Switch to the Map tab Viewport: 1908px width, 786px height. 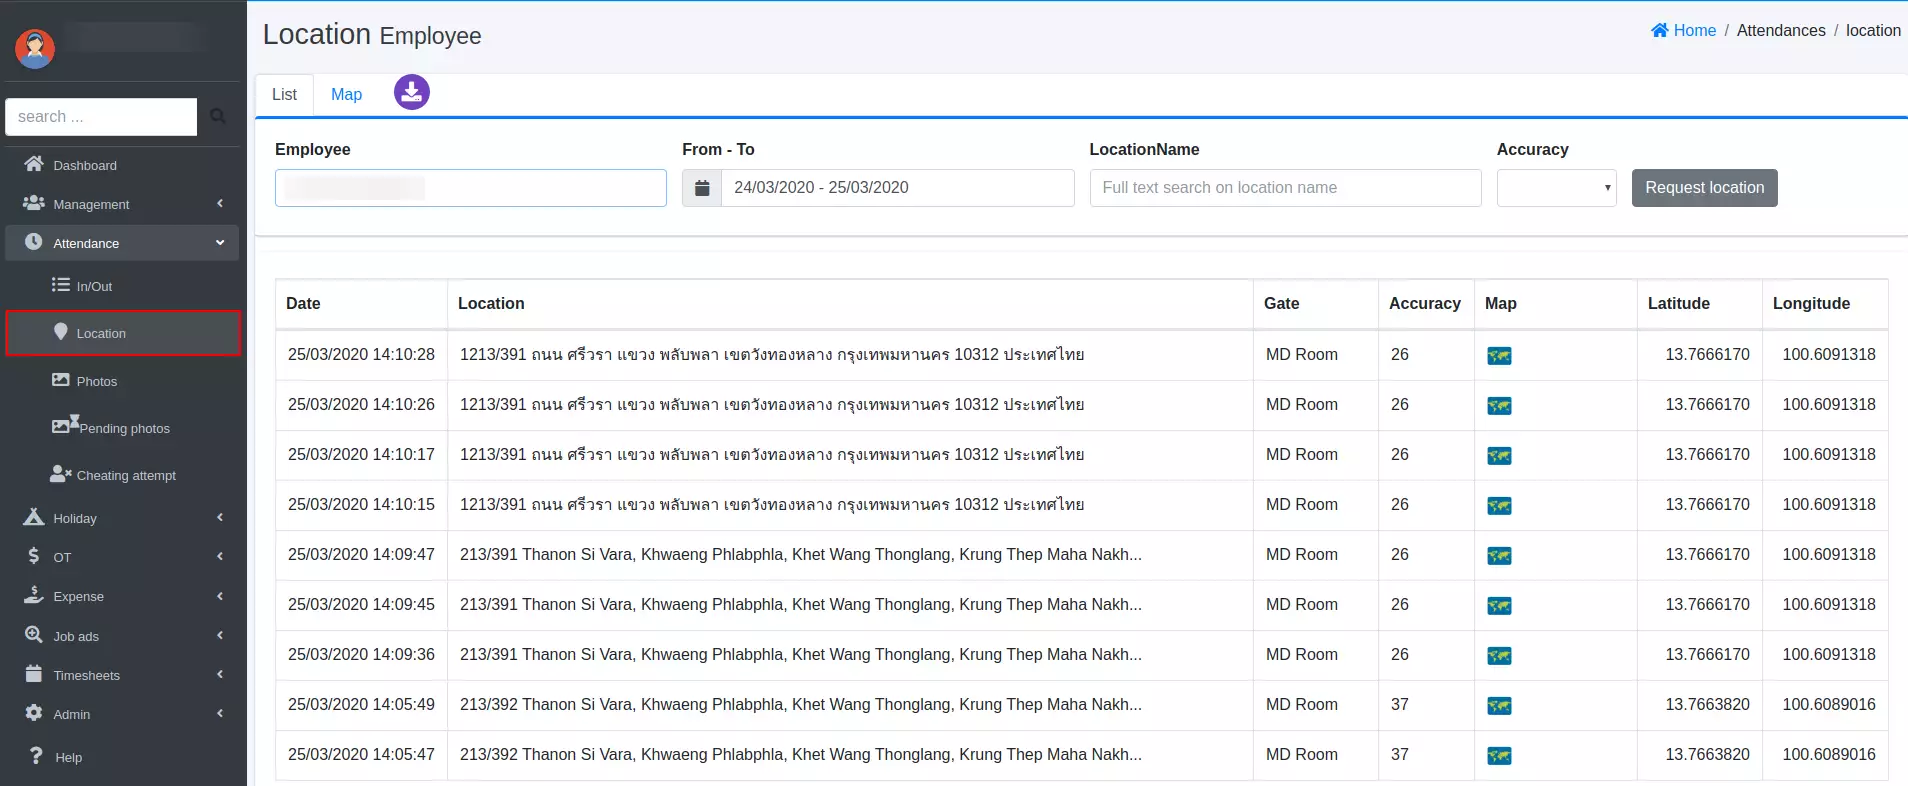pyautogui.click(x=346, y=95)
